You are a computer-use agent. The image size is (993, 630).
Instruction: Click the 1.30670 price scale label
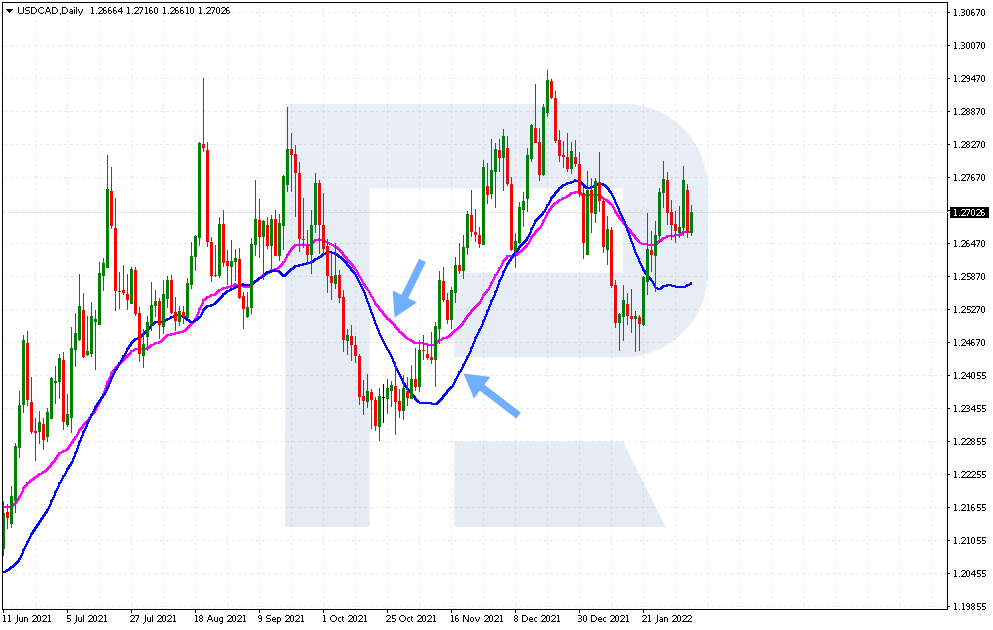pos(969,13)
